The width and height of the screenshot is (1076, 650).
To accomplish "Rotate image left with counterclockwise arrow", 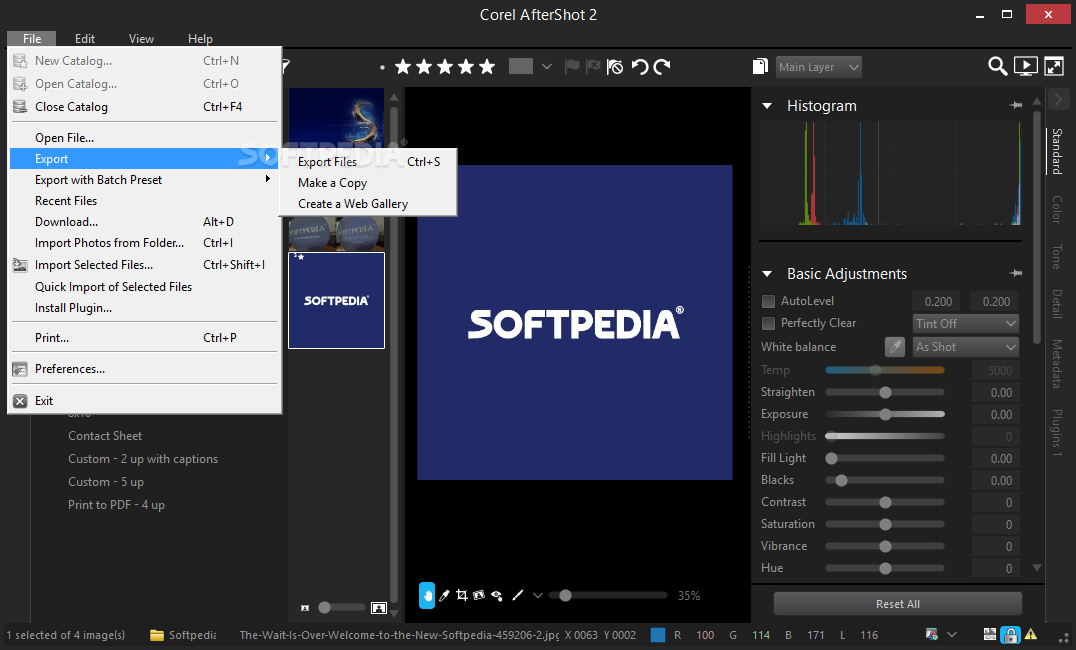I will coord(640,67).
